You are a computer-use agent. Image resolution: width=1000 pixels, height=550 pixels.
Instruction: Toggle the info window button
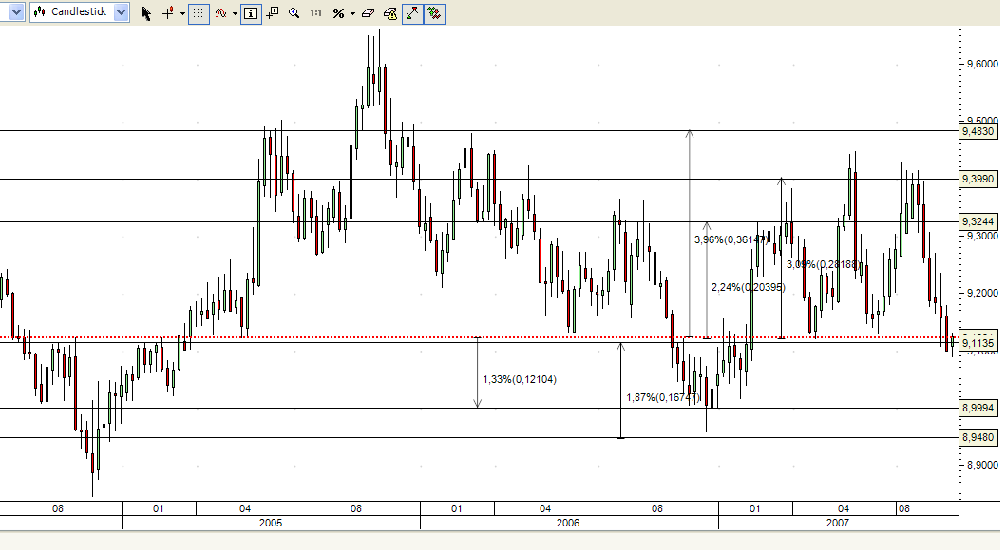click(x=251, y=13)
